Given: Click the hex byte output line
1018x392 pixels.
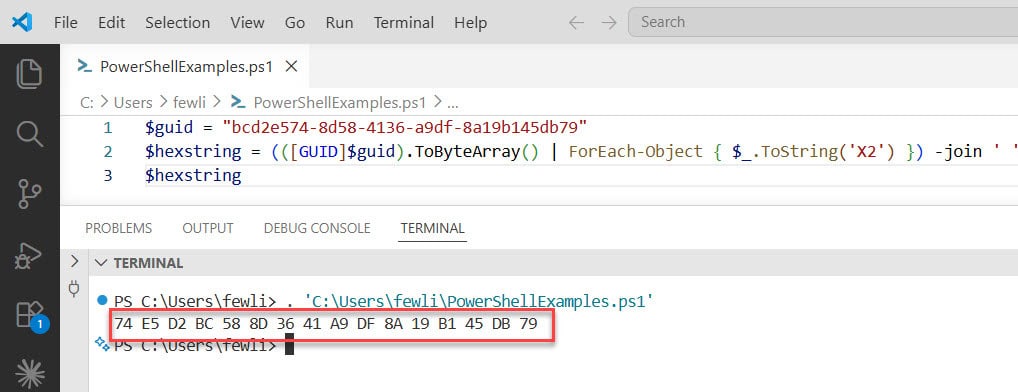Looking at the screenshot, I should [326, 323].
